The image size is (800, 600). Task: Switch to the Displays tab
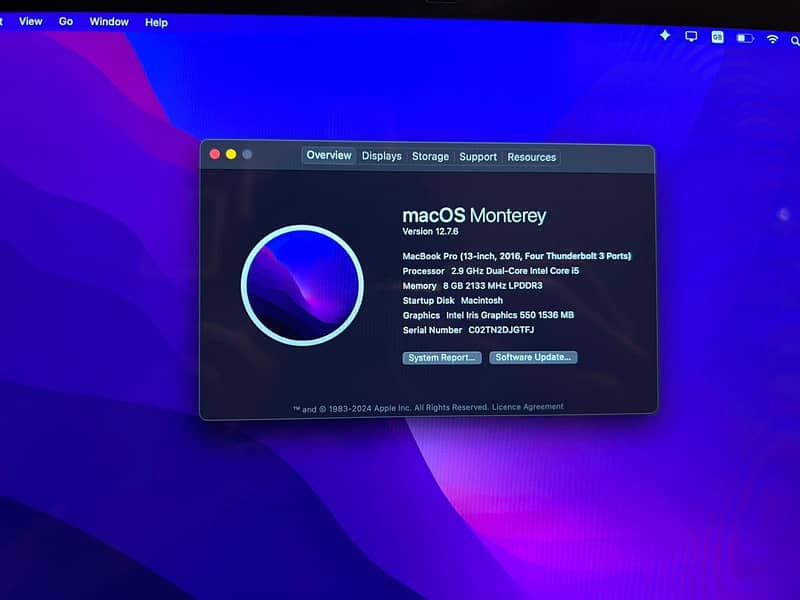click(x=382, y=156)
